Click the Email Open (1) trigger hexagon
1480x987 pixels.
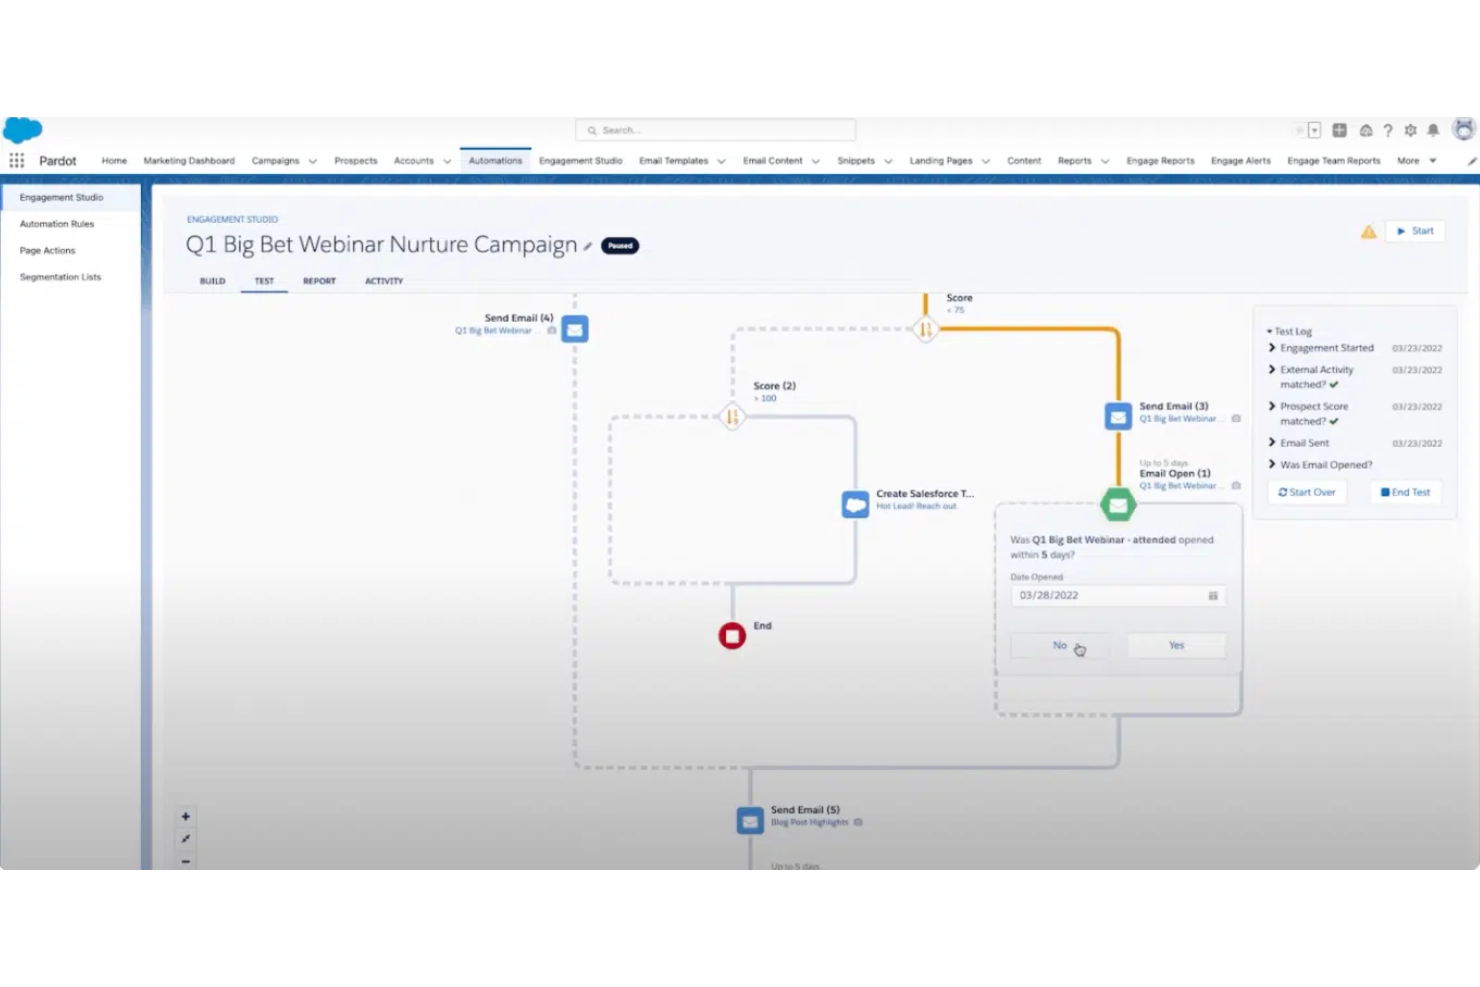(x=1118, y=505)
